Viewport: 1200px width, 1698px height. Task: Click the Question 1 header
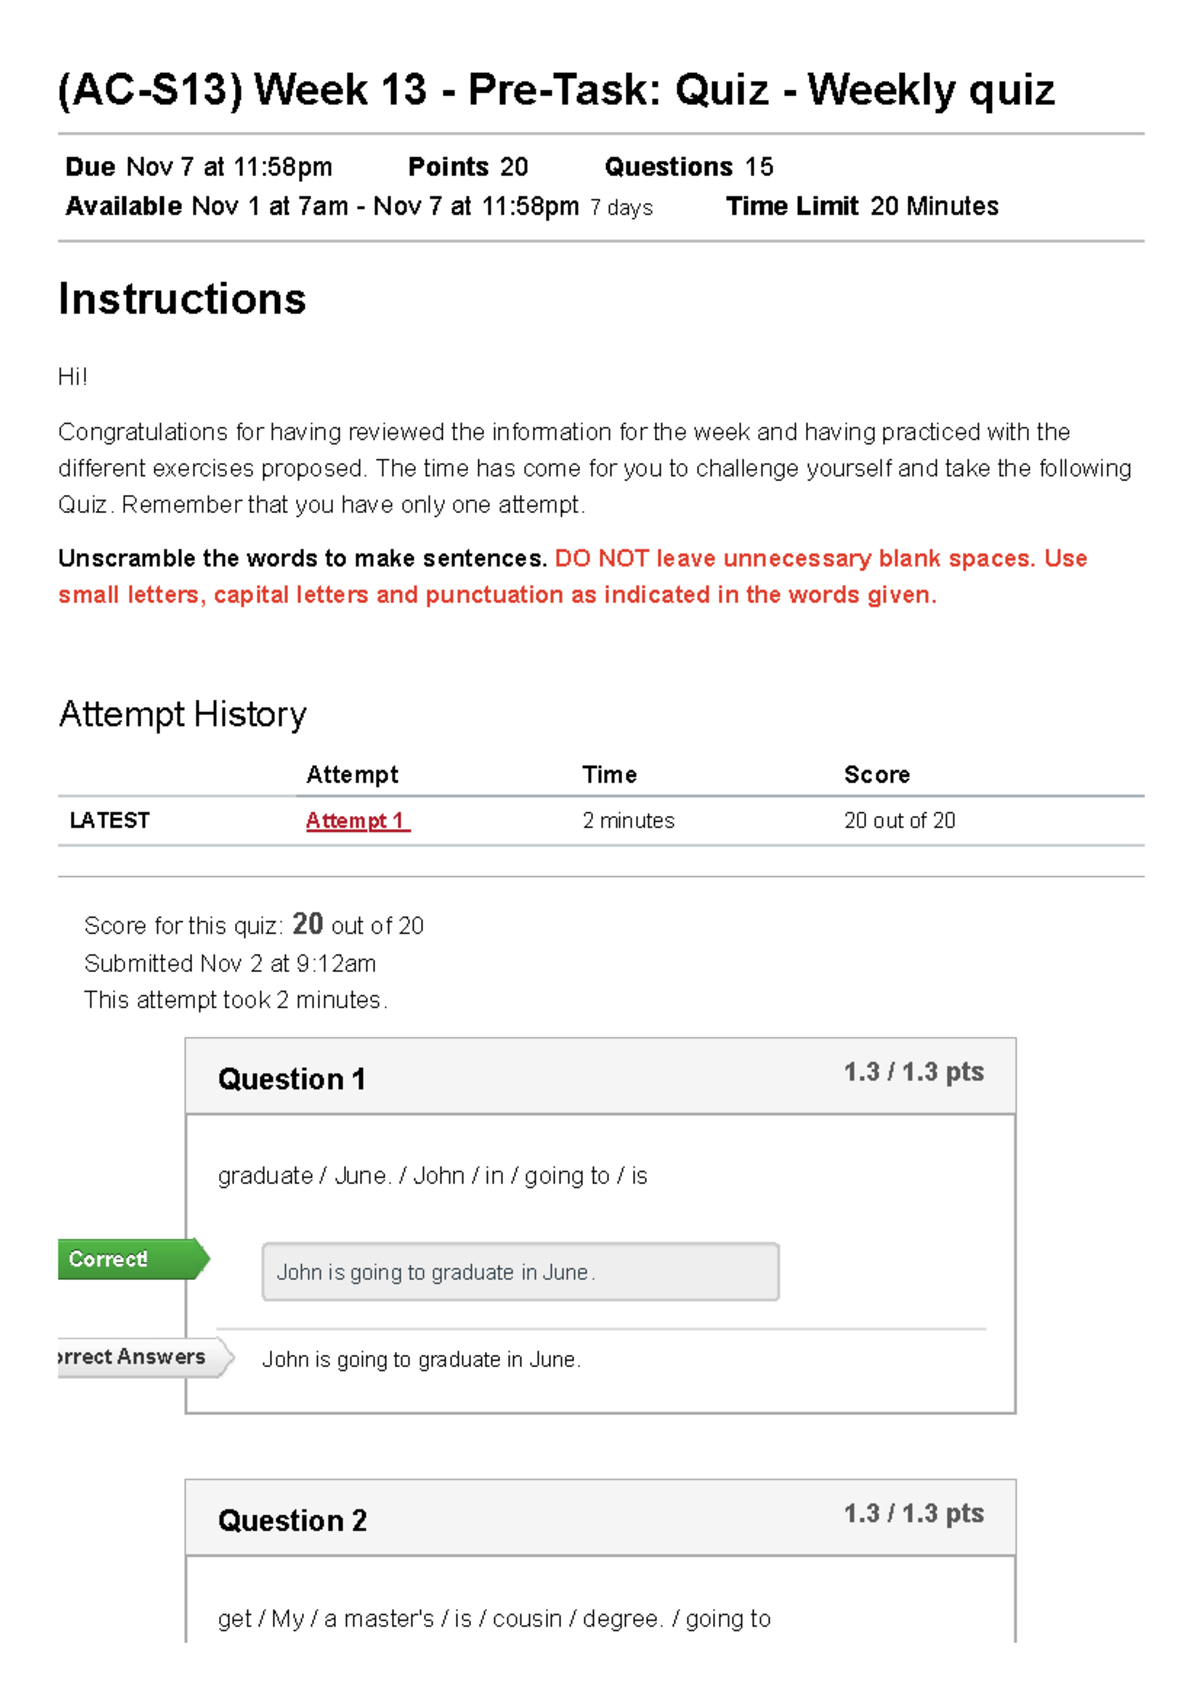(292, 1079)
